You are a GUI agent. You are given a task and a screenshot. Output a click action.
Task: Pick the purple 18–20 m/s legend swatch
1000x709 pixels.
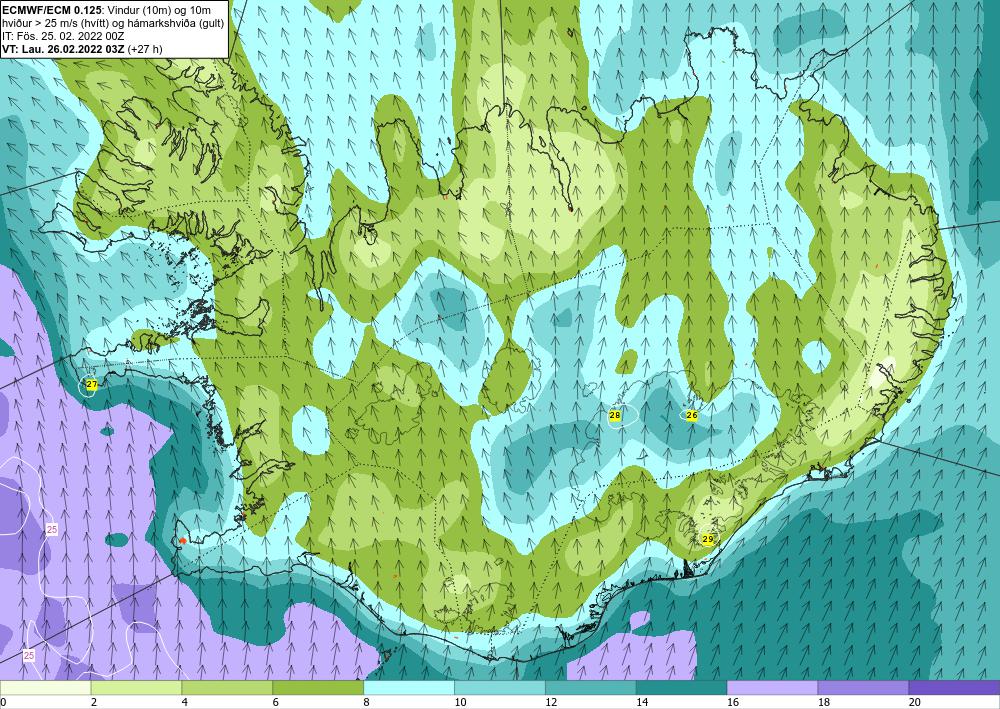pyautogui.click(x=863, y=688)
